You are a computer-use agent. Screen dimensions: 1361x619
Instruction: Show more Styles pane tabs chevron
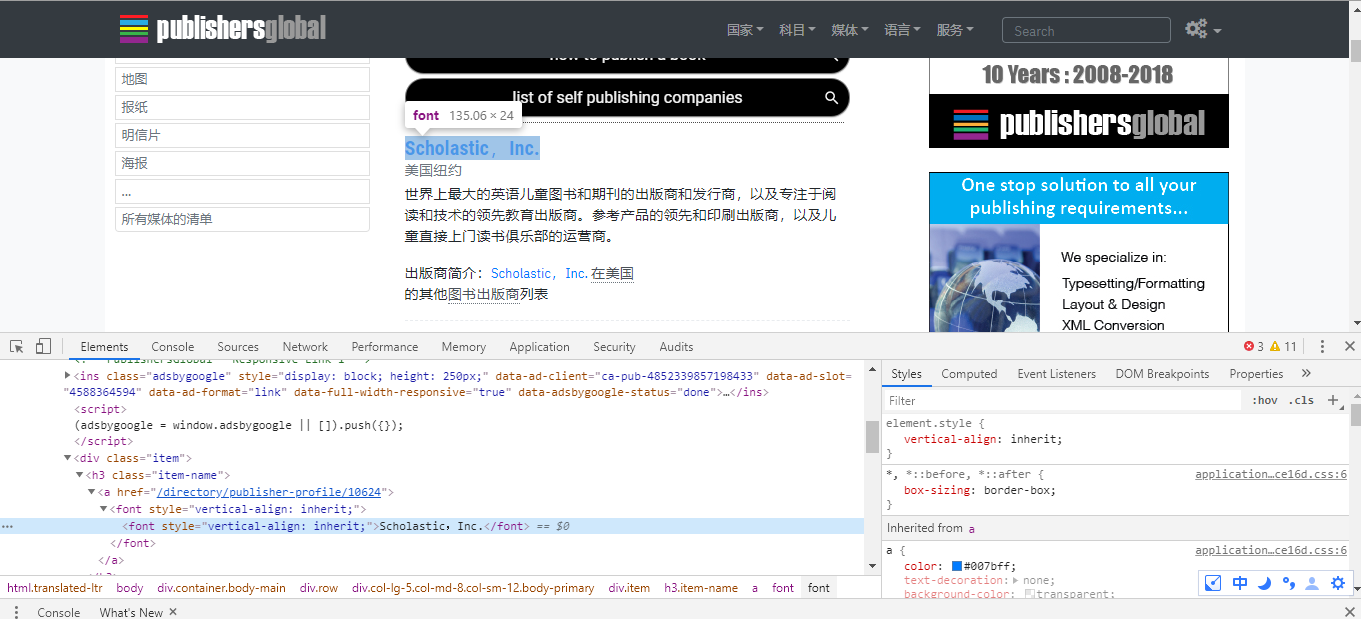tap(1306, 374)
